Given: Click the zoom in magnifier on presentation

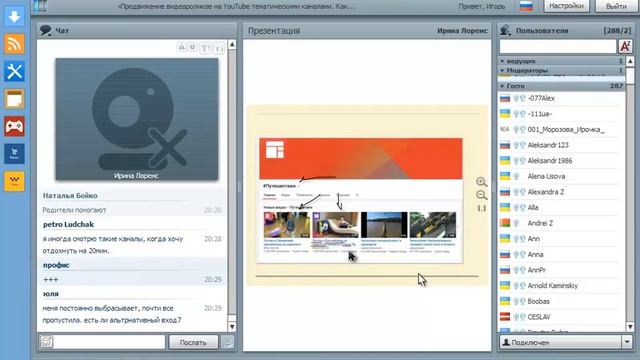Looking at the screenshot, I should 481,182.
